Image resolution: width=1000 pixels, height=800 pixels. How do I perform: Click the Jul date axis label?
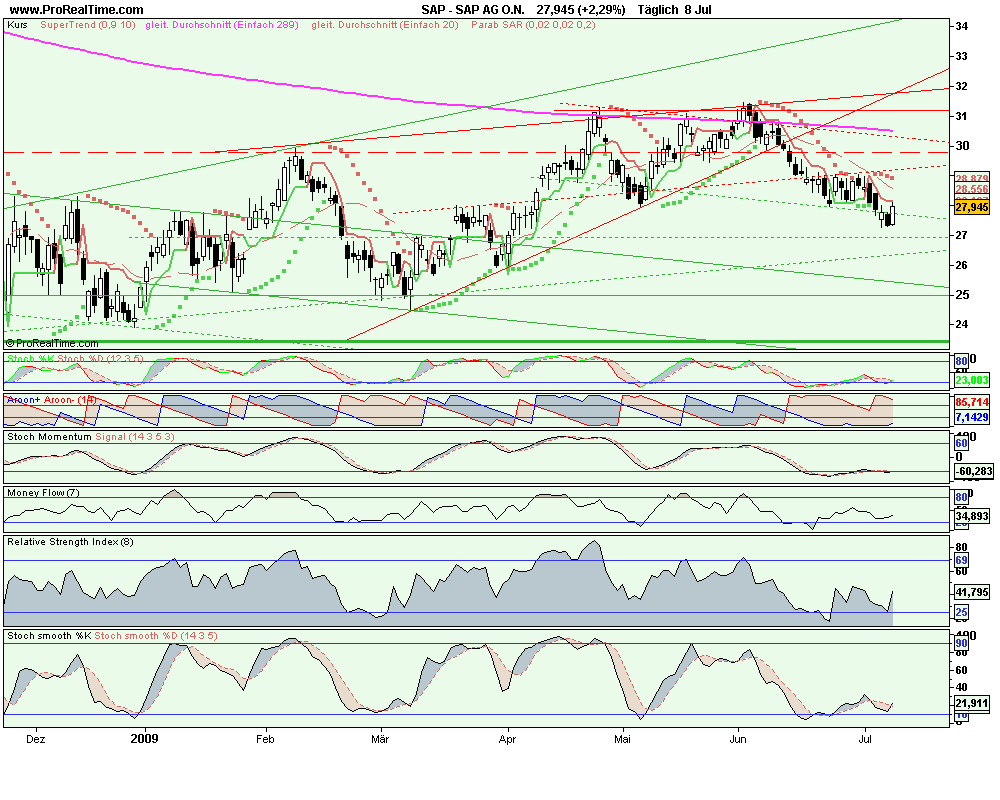(x=865, y=739)
